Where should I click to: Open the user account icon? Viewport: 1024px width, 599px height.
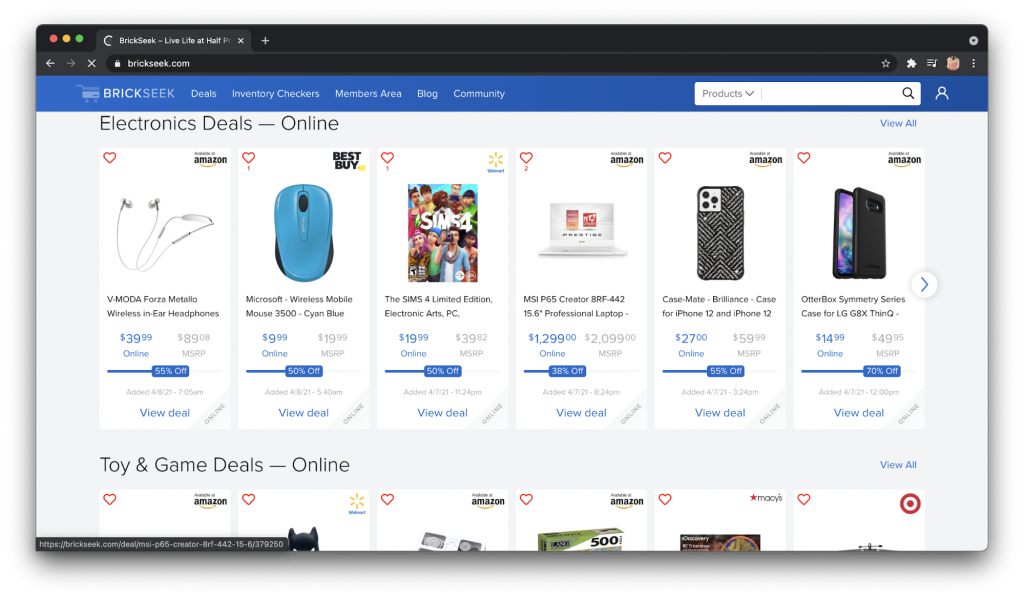942,93
